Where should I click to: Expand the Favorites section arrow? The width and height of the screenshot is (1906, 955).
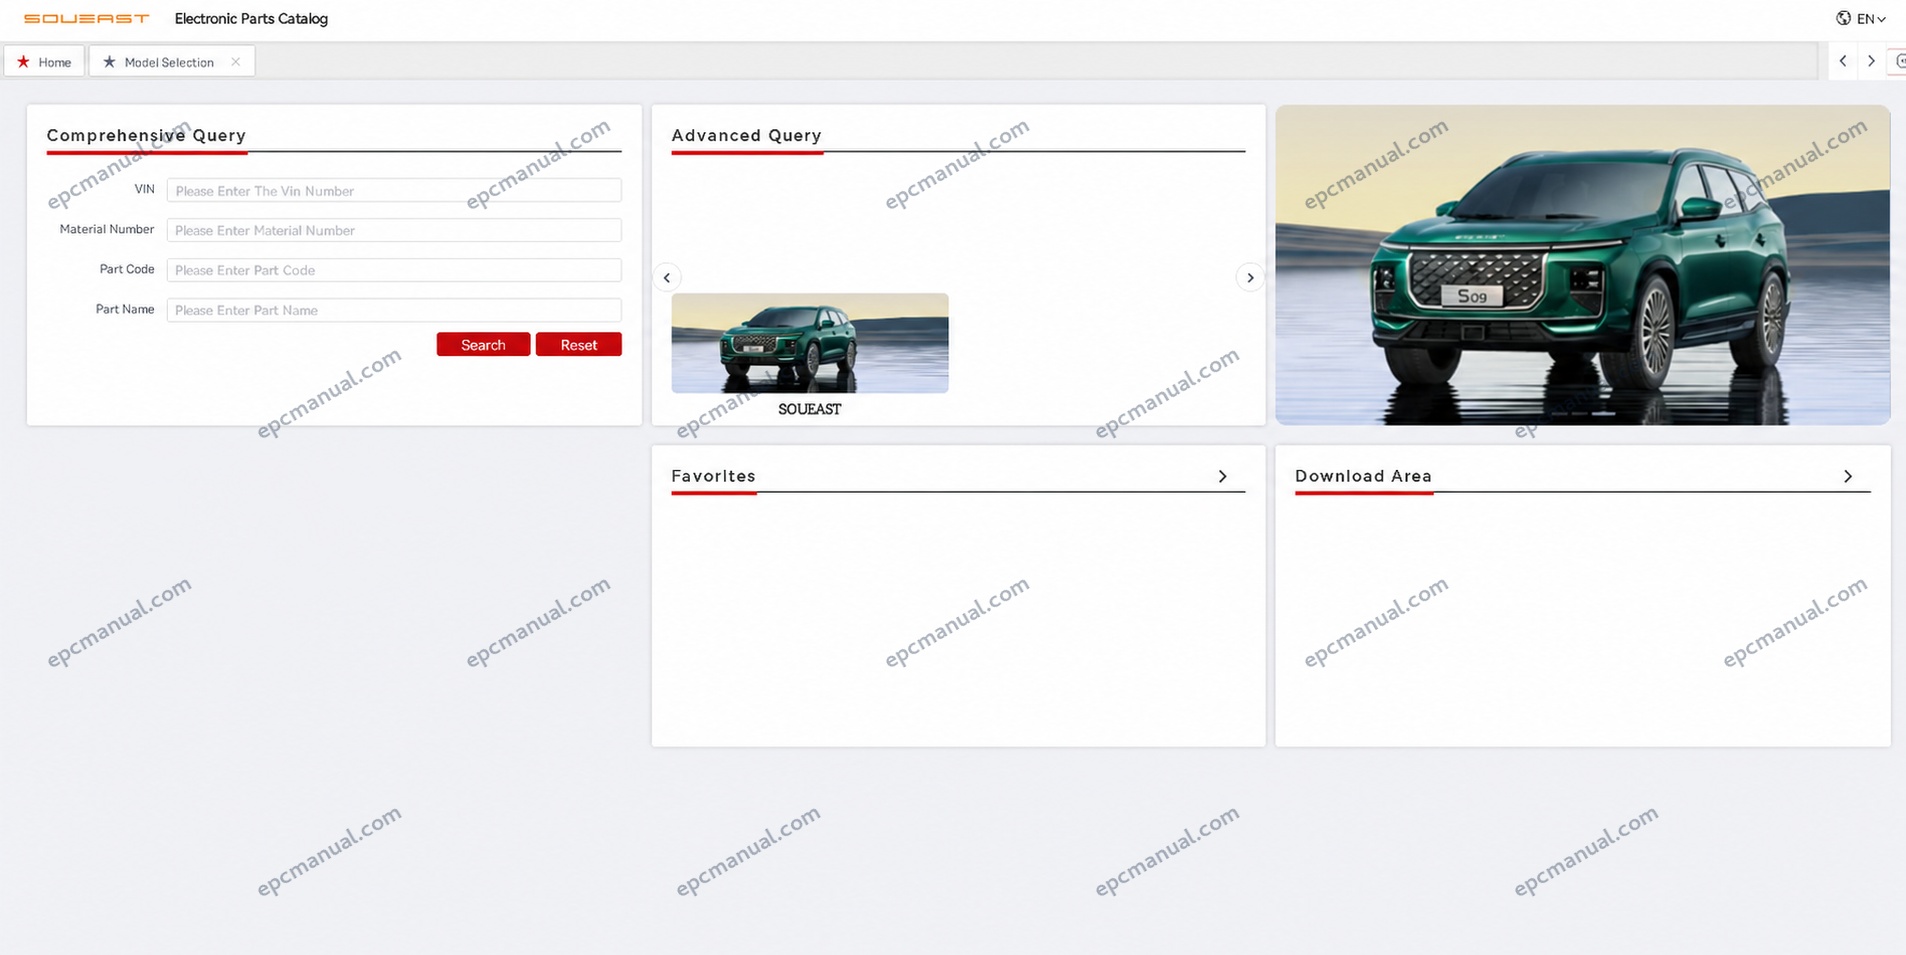point(1222,476)
